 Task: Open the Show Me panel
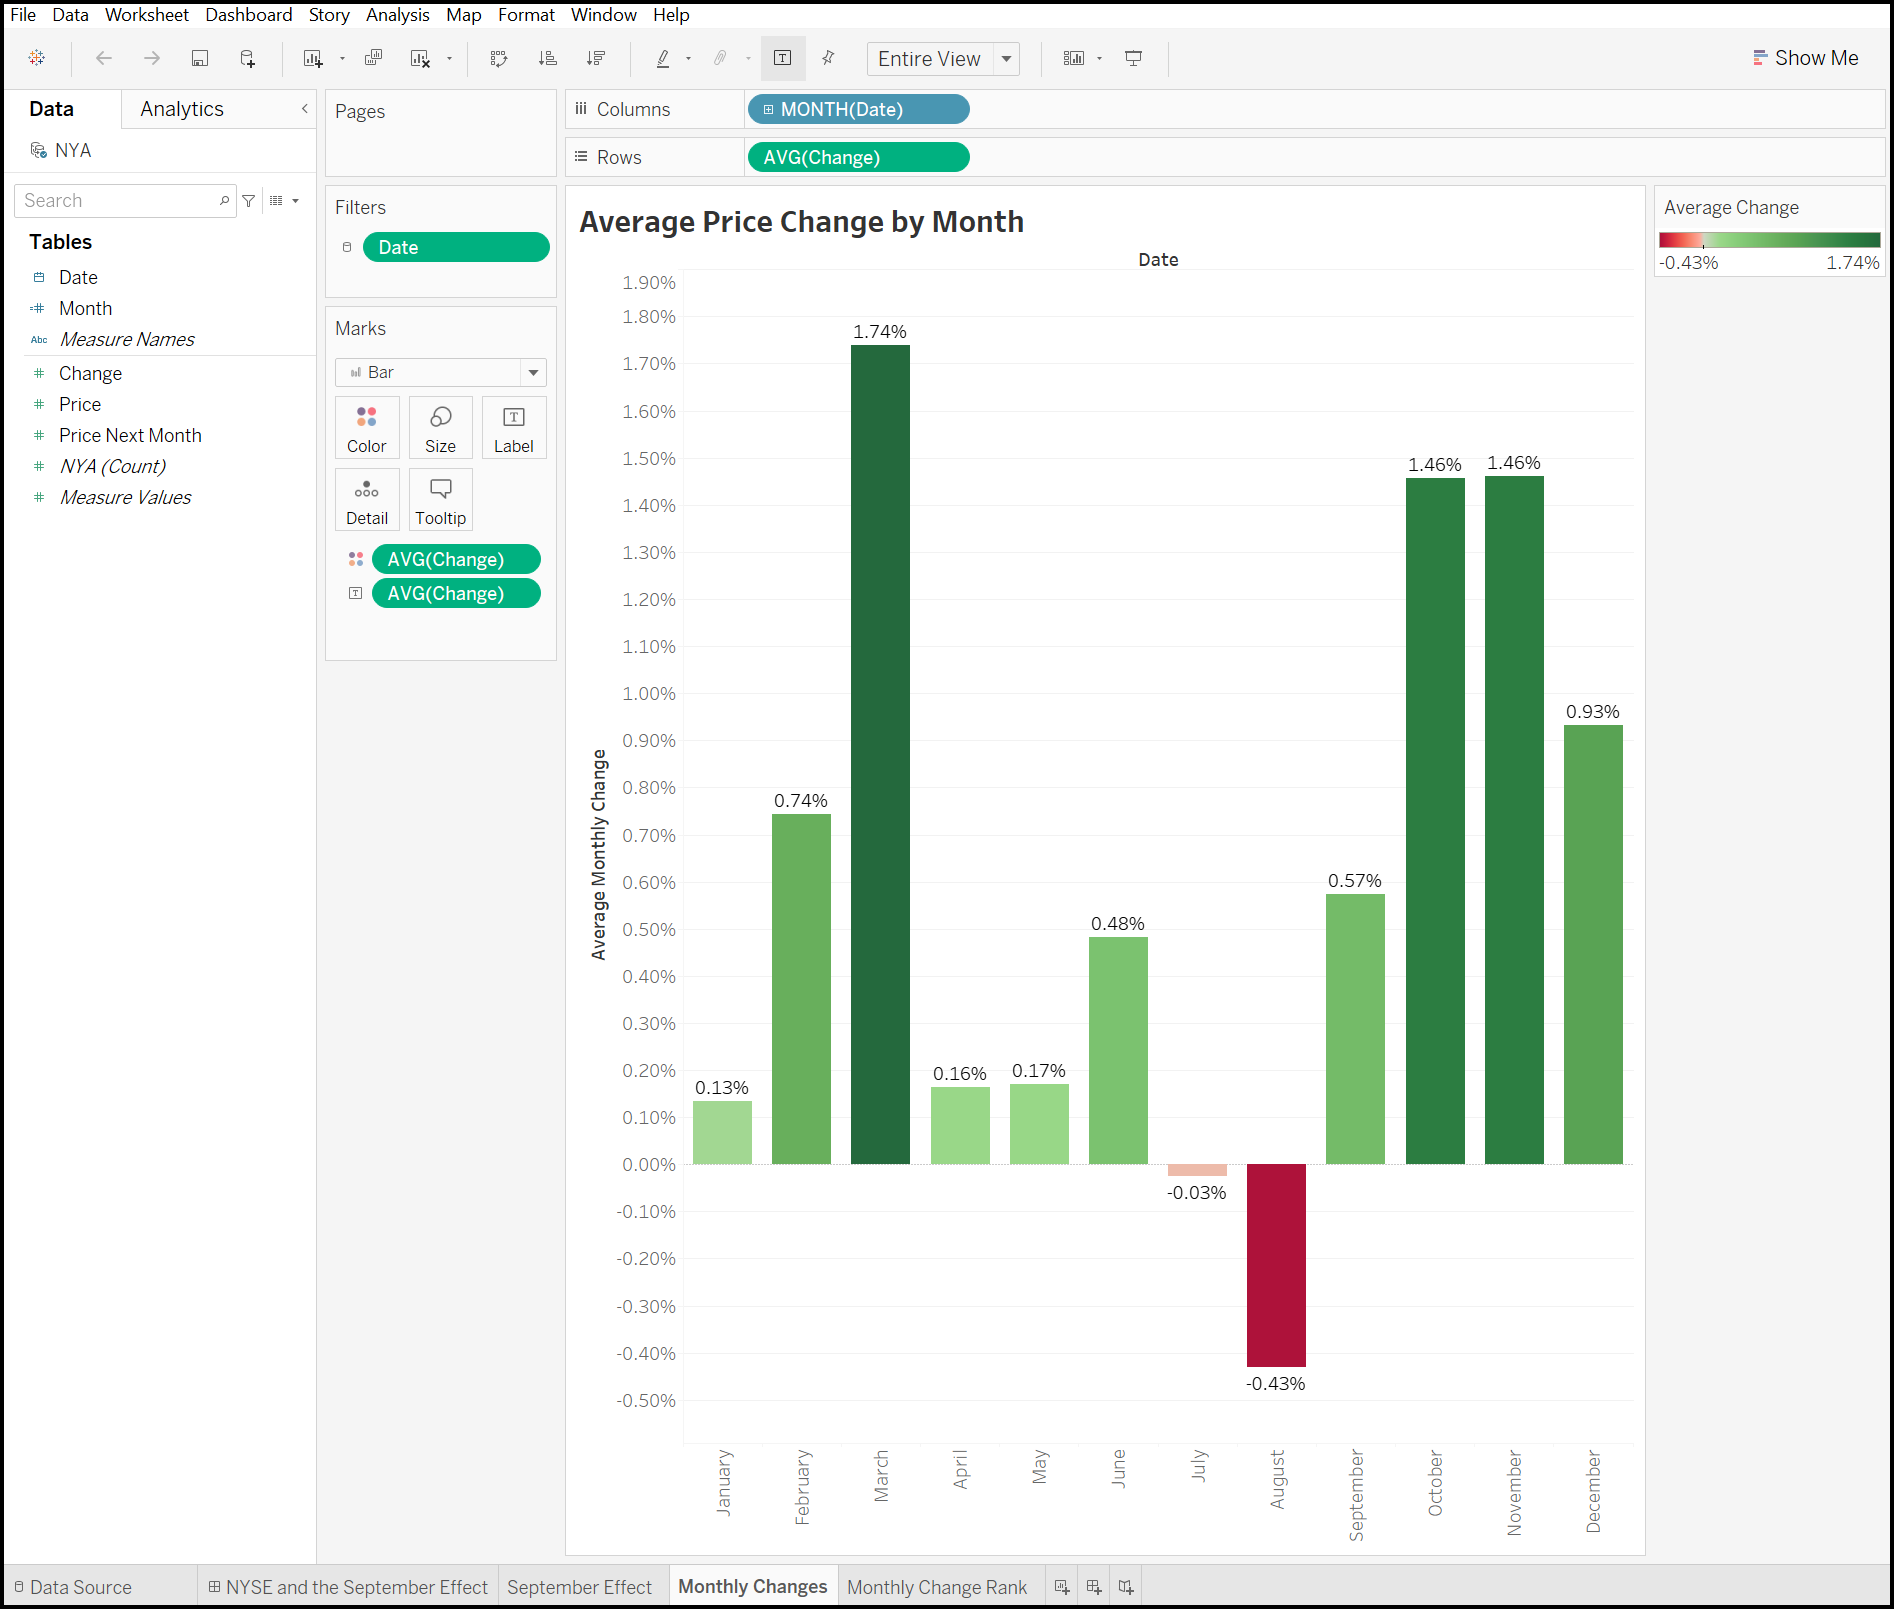(1806, 58)
